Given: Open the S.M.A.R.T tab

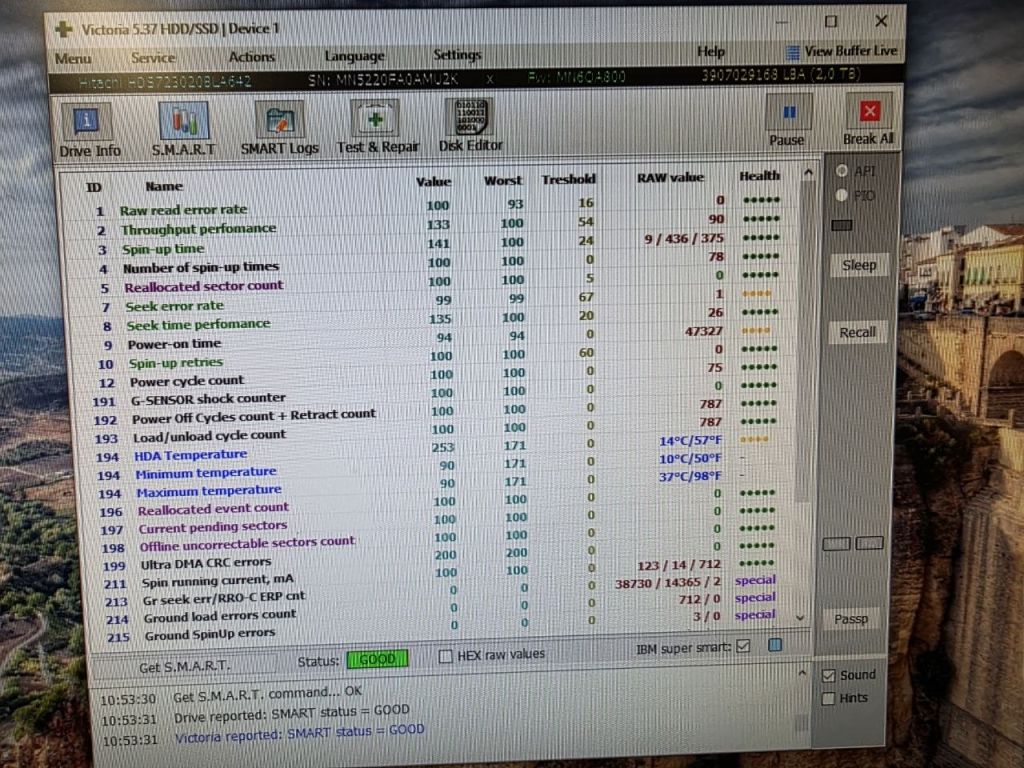Looking at the screenshot, I should click(x=184, y=130).
